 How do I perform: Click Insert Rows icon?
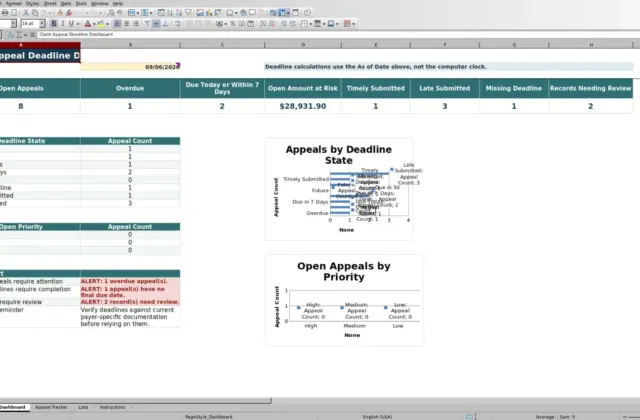coord(131,13)
